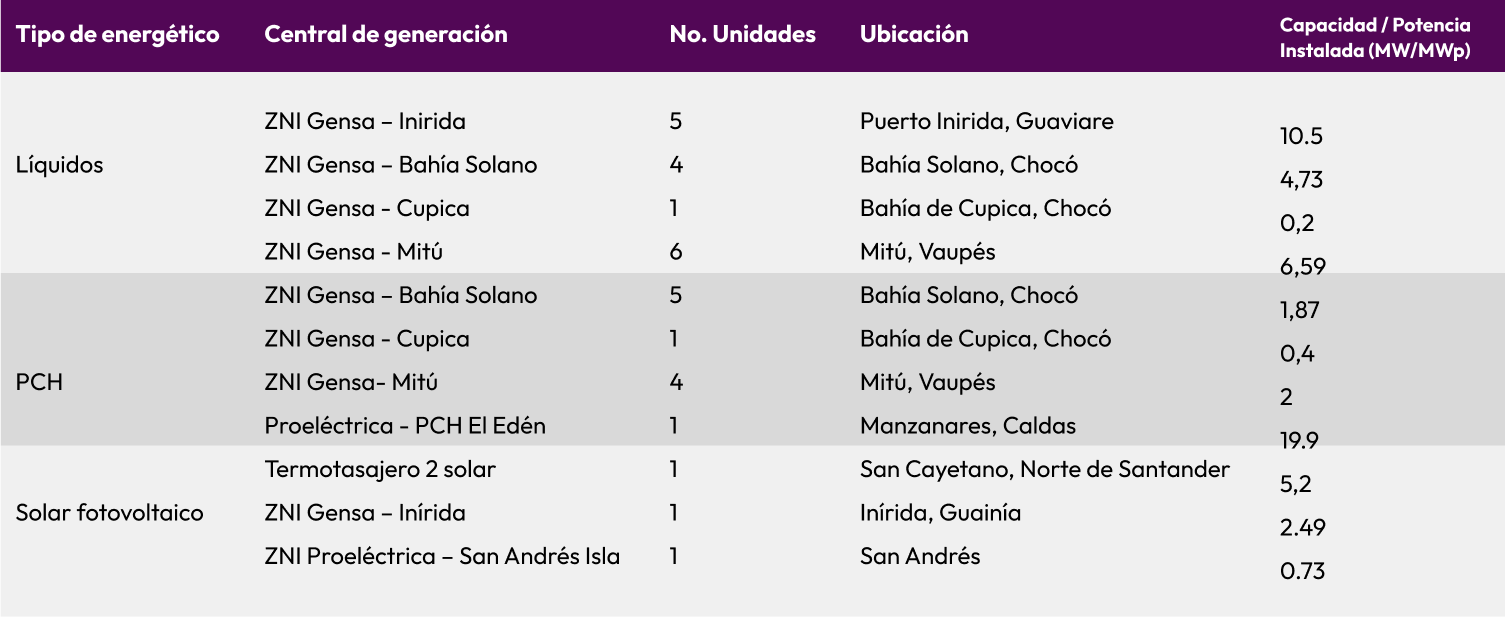This screenshot has height=617, width=1505.
Task: Select the "Termotasajero 2 solar" plant cell
Action: [x=380, y=469]
